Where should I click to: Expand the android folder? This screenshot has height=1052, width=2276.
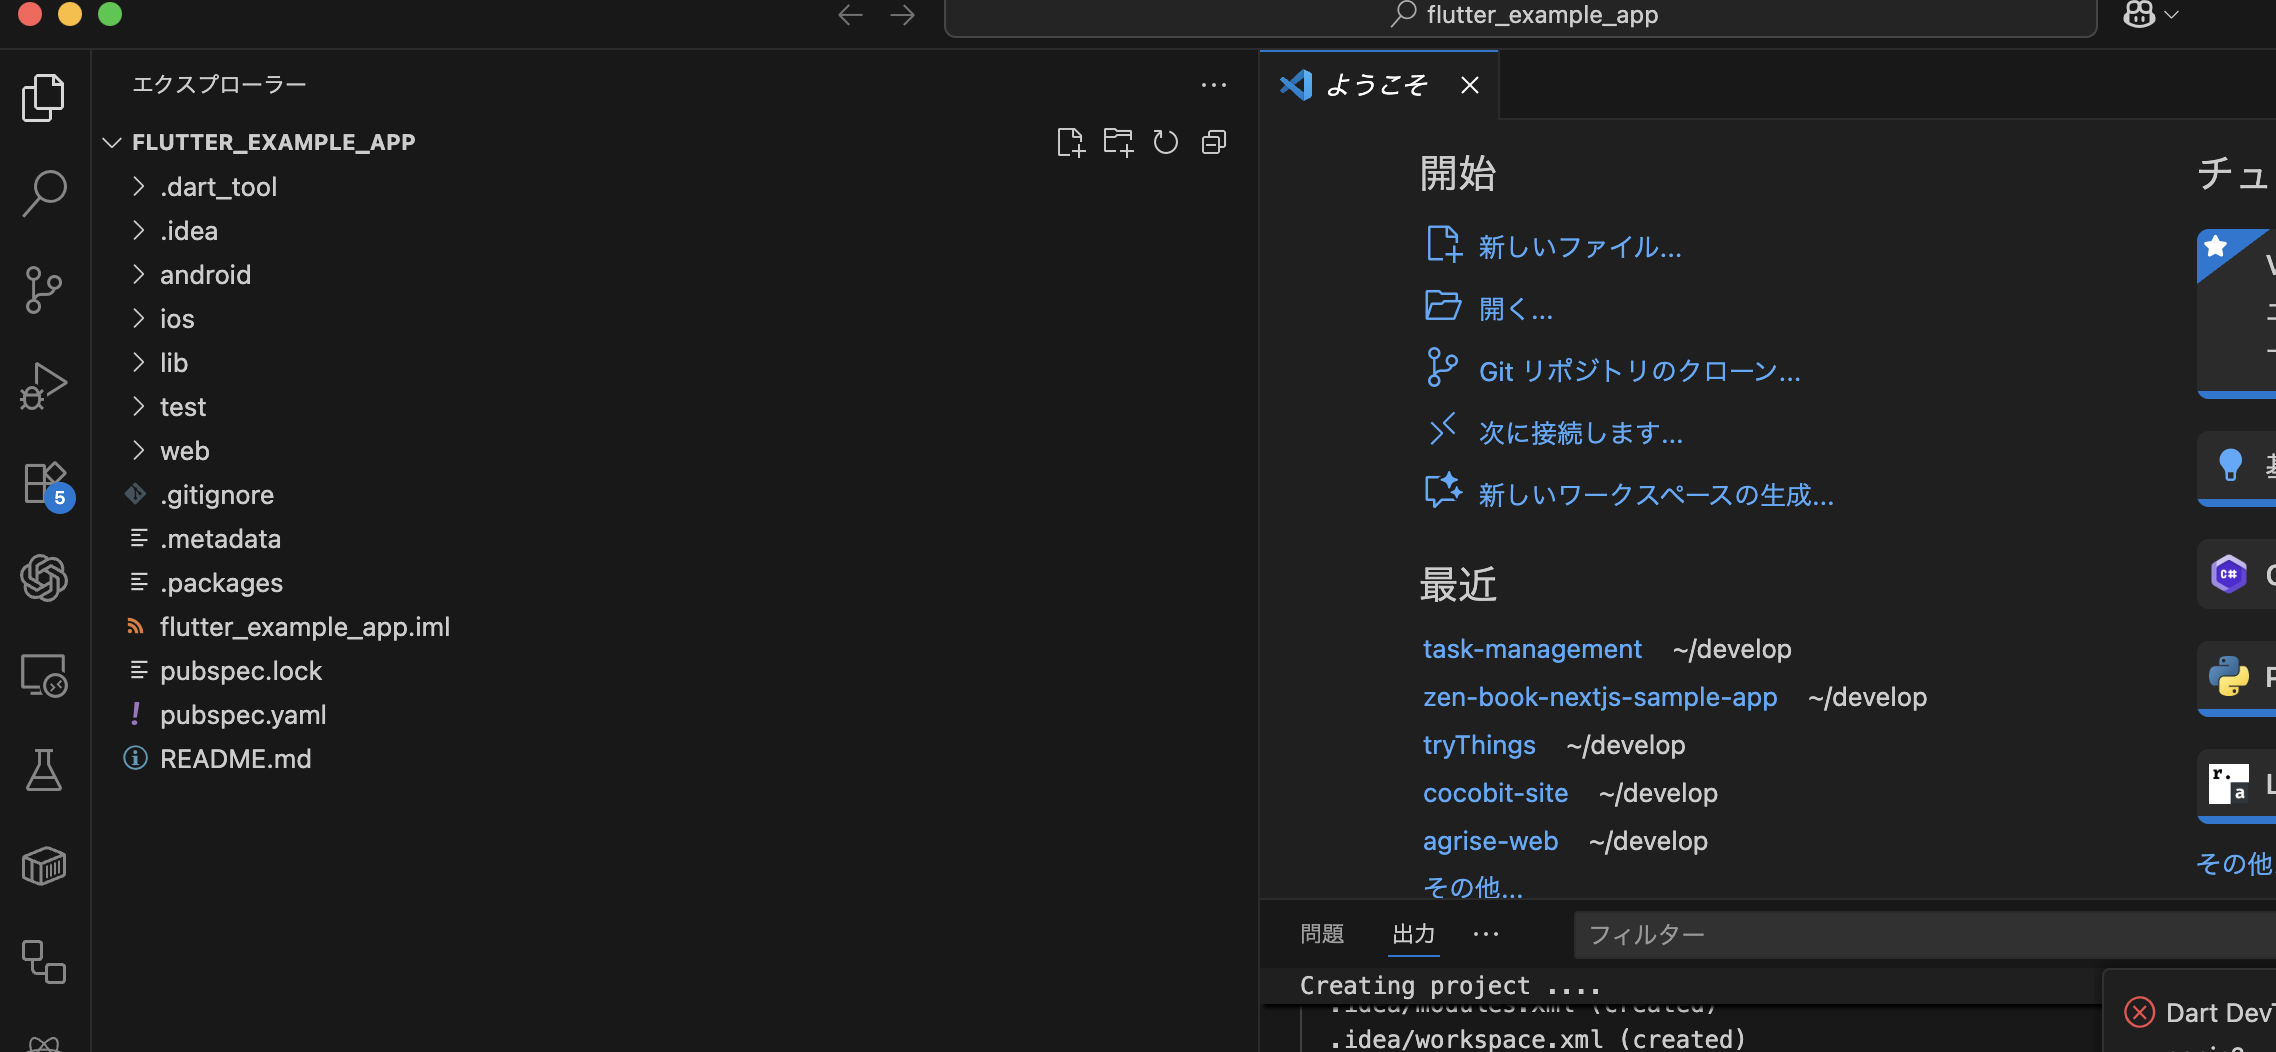pyautogui.click(x=205, y=274)
